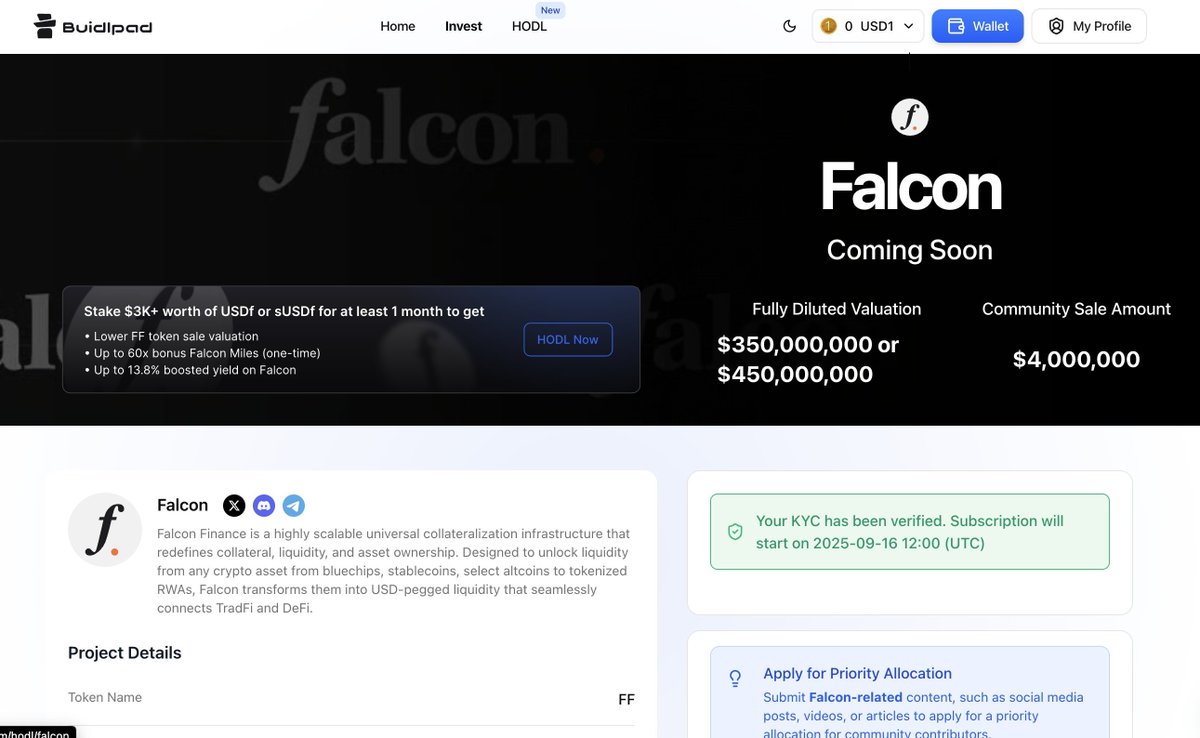Viewport: 1200px width, 738px height.
Task: Click the Apply for Priority Allocation heading
Action: (858, 673)
